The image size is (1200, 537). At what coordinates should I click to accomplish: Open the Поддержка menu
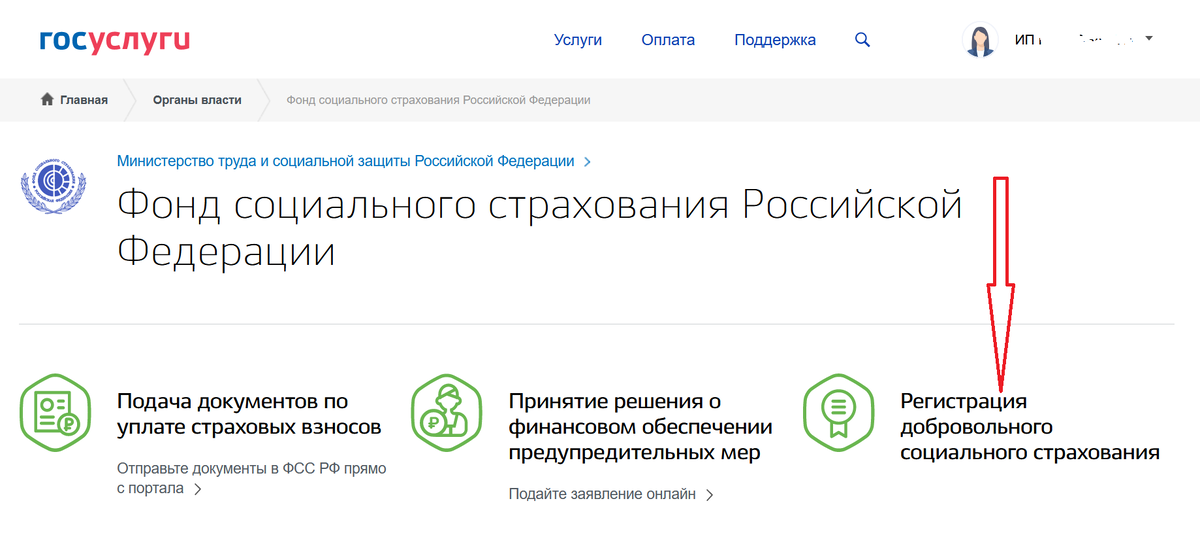pyautogui.click(x=775, y=40)
